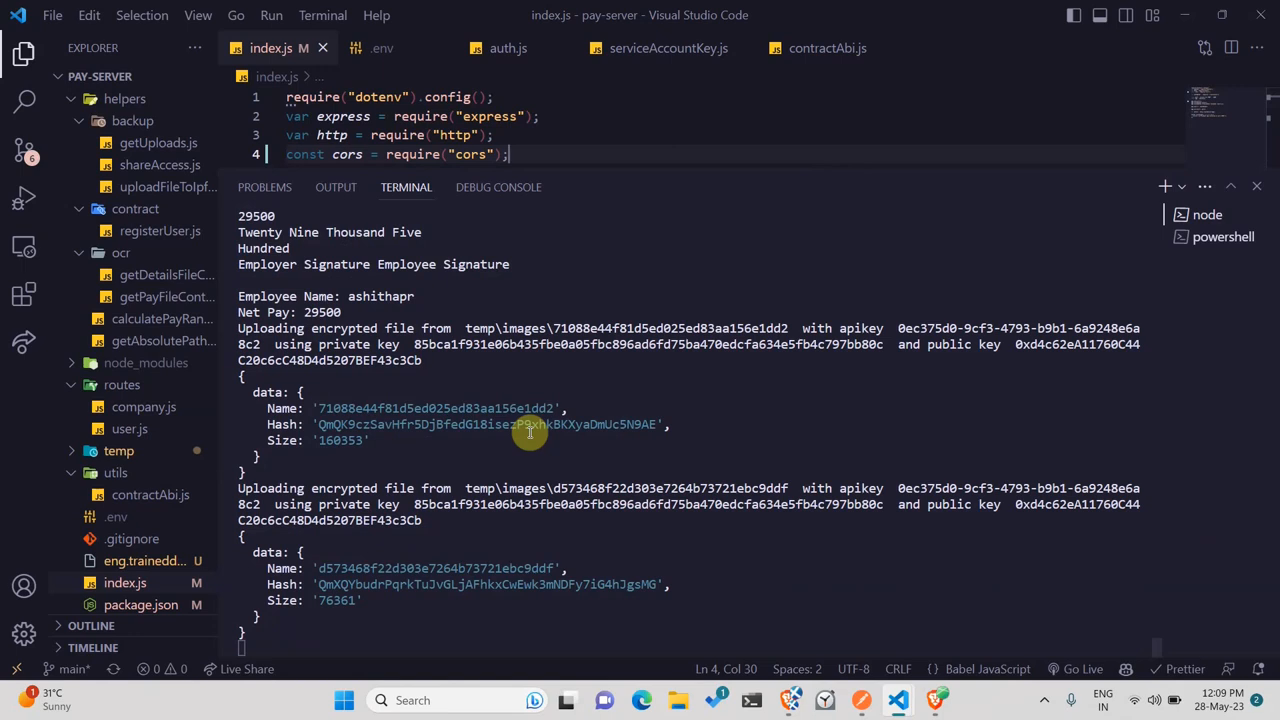Collapse the utils folder

coord(134,473)
